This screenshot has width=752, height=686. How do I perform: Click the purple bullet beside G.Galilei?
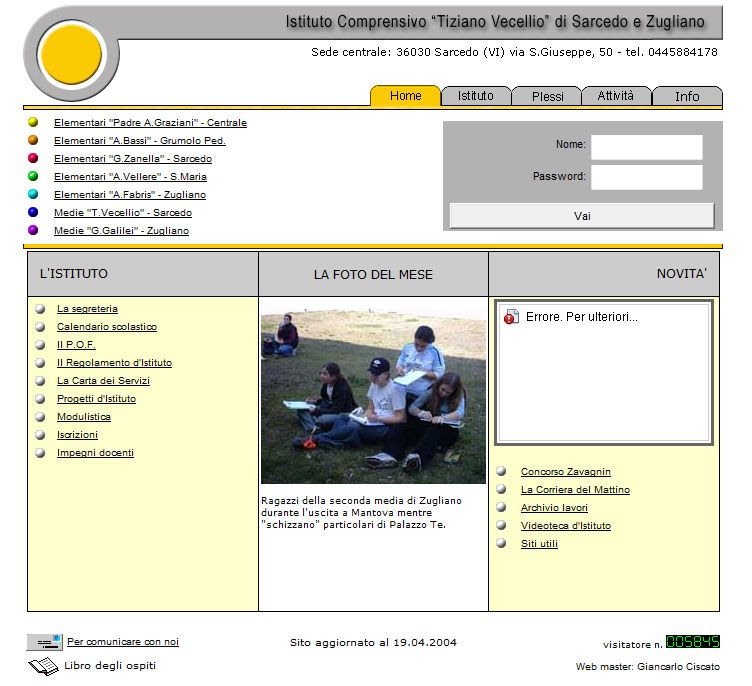coord(33,230)
